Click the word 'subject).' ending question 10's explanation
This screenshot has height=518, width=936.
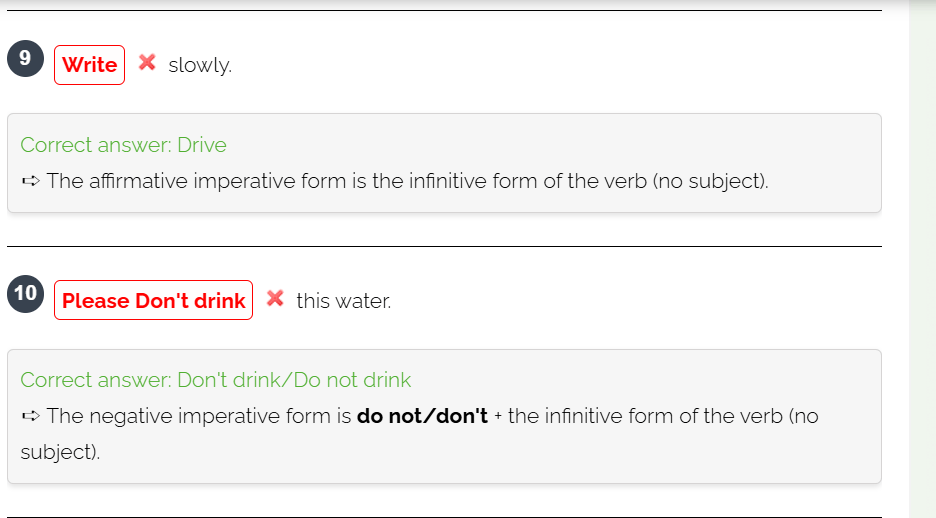pyautogui.click(x=60, y=452)
